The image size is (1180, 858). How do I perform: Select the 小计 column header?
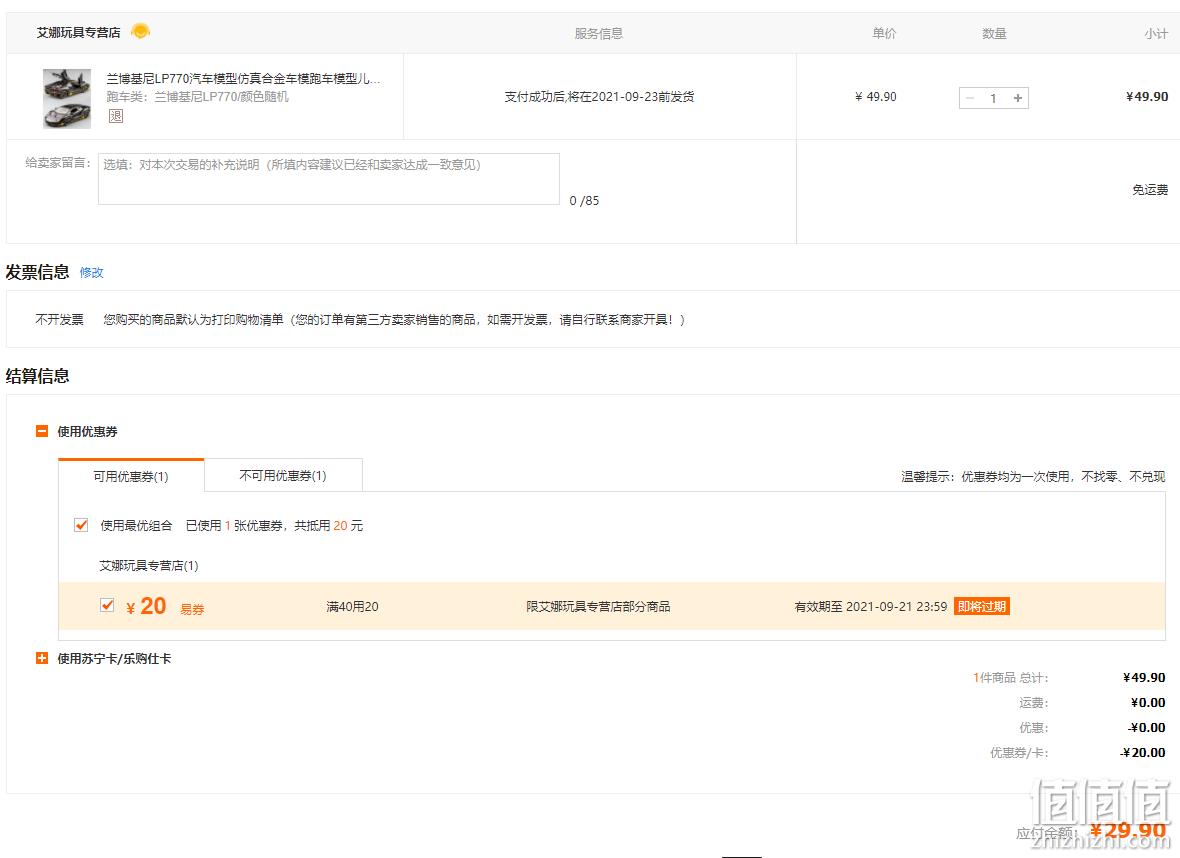pyautogui.click(x=1156, y=33)
